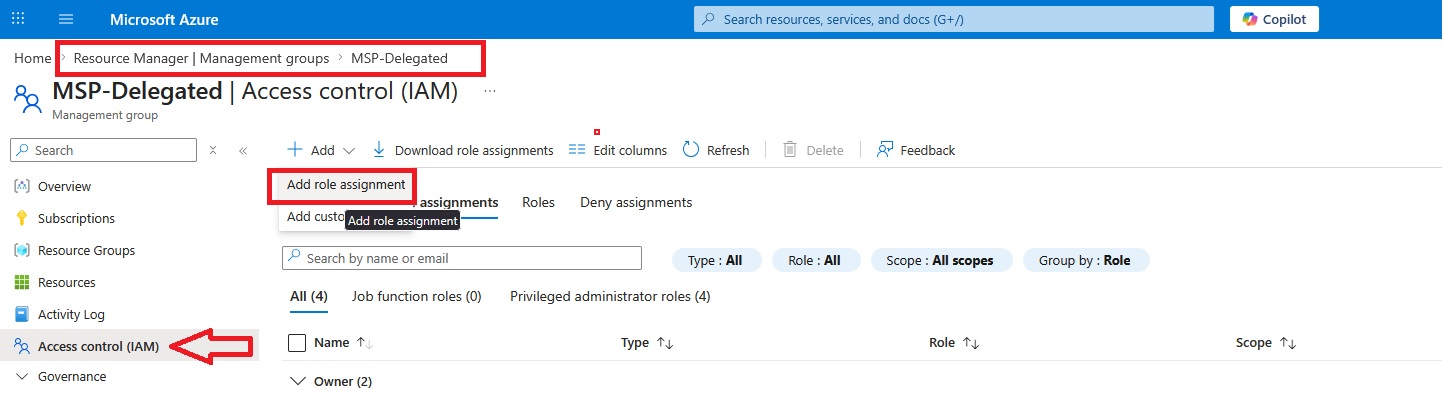The image size is (1443, 400).
Task: Collapse the Owner (2) group
Action: pos(296,381)
